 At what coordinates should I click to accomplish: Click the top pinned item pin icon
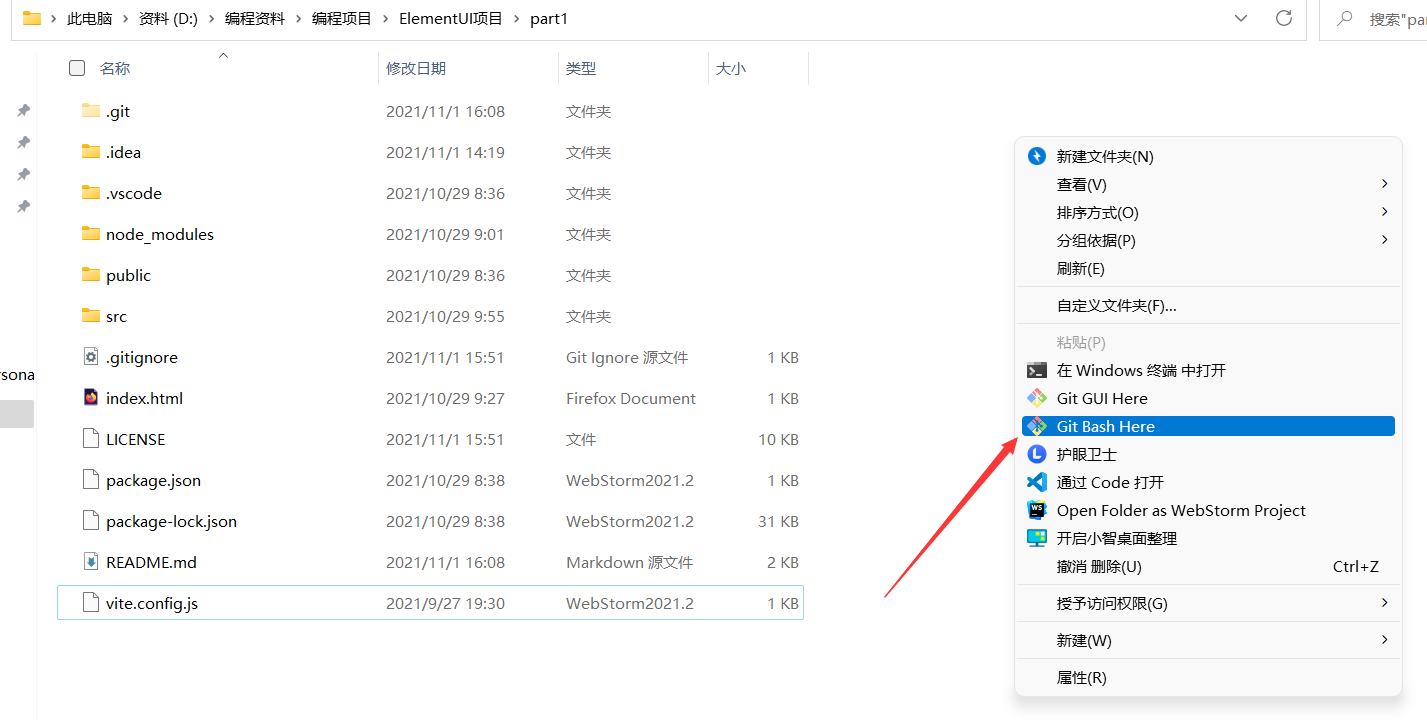click(x=24, y=110)
